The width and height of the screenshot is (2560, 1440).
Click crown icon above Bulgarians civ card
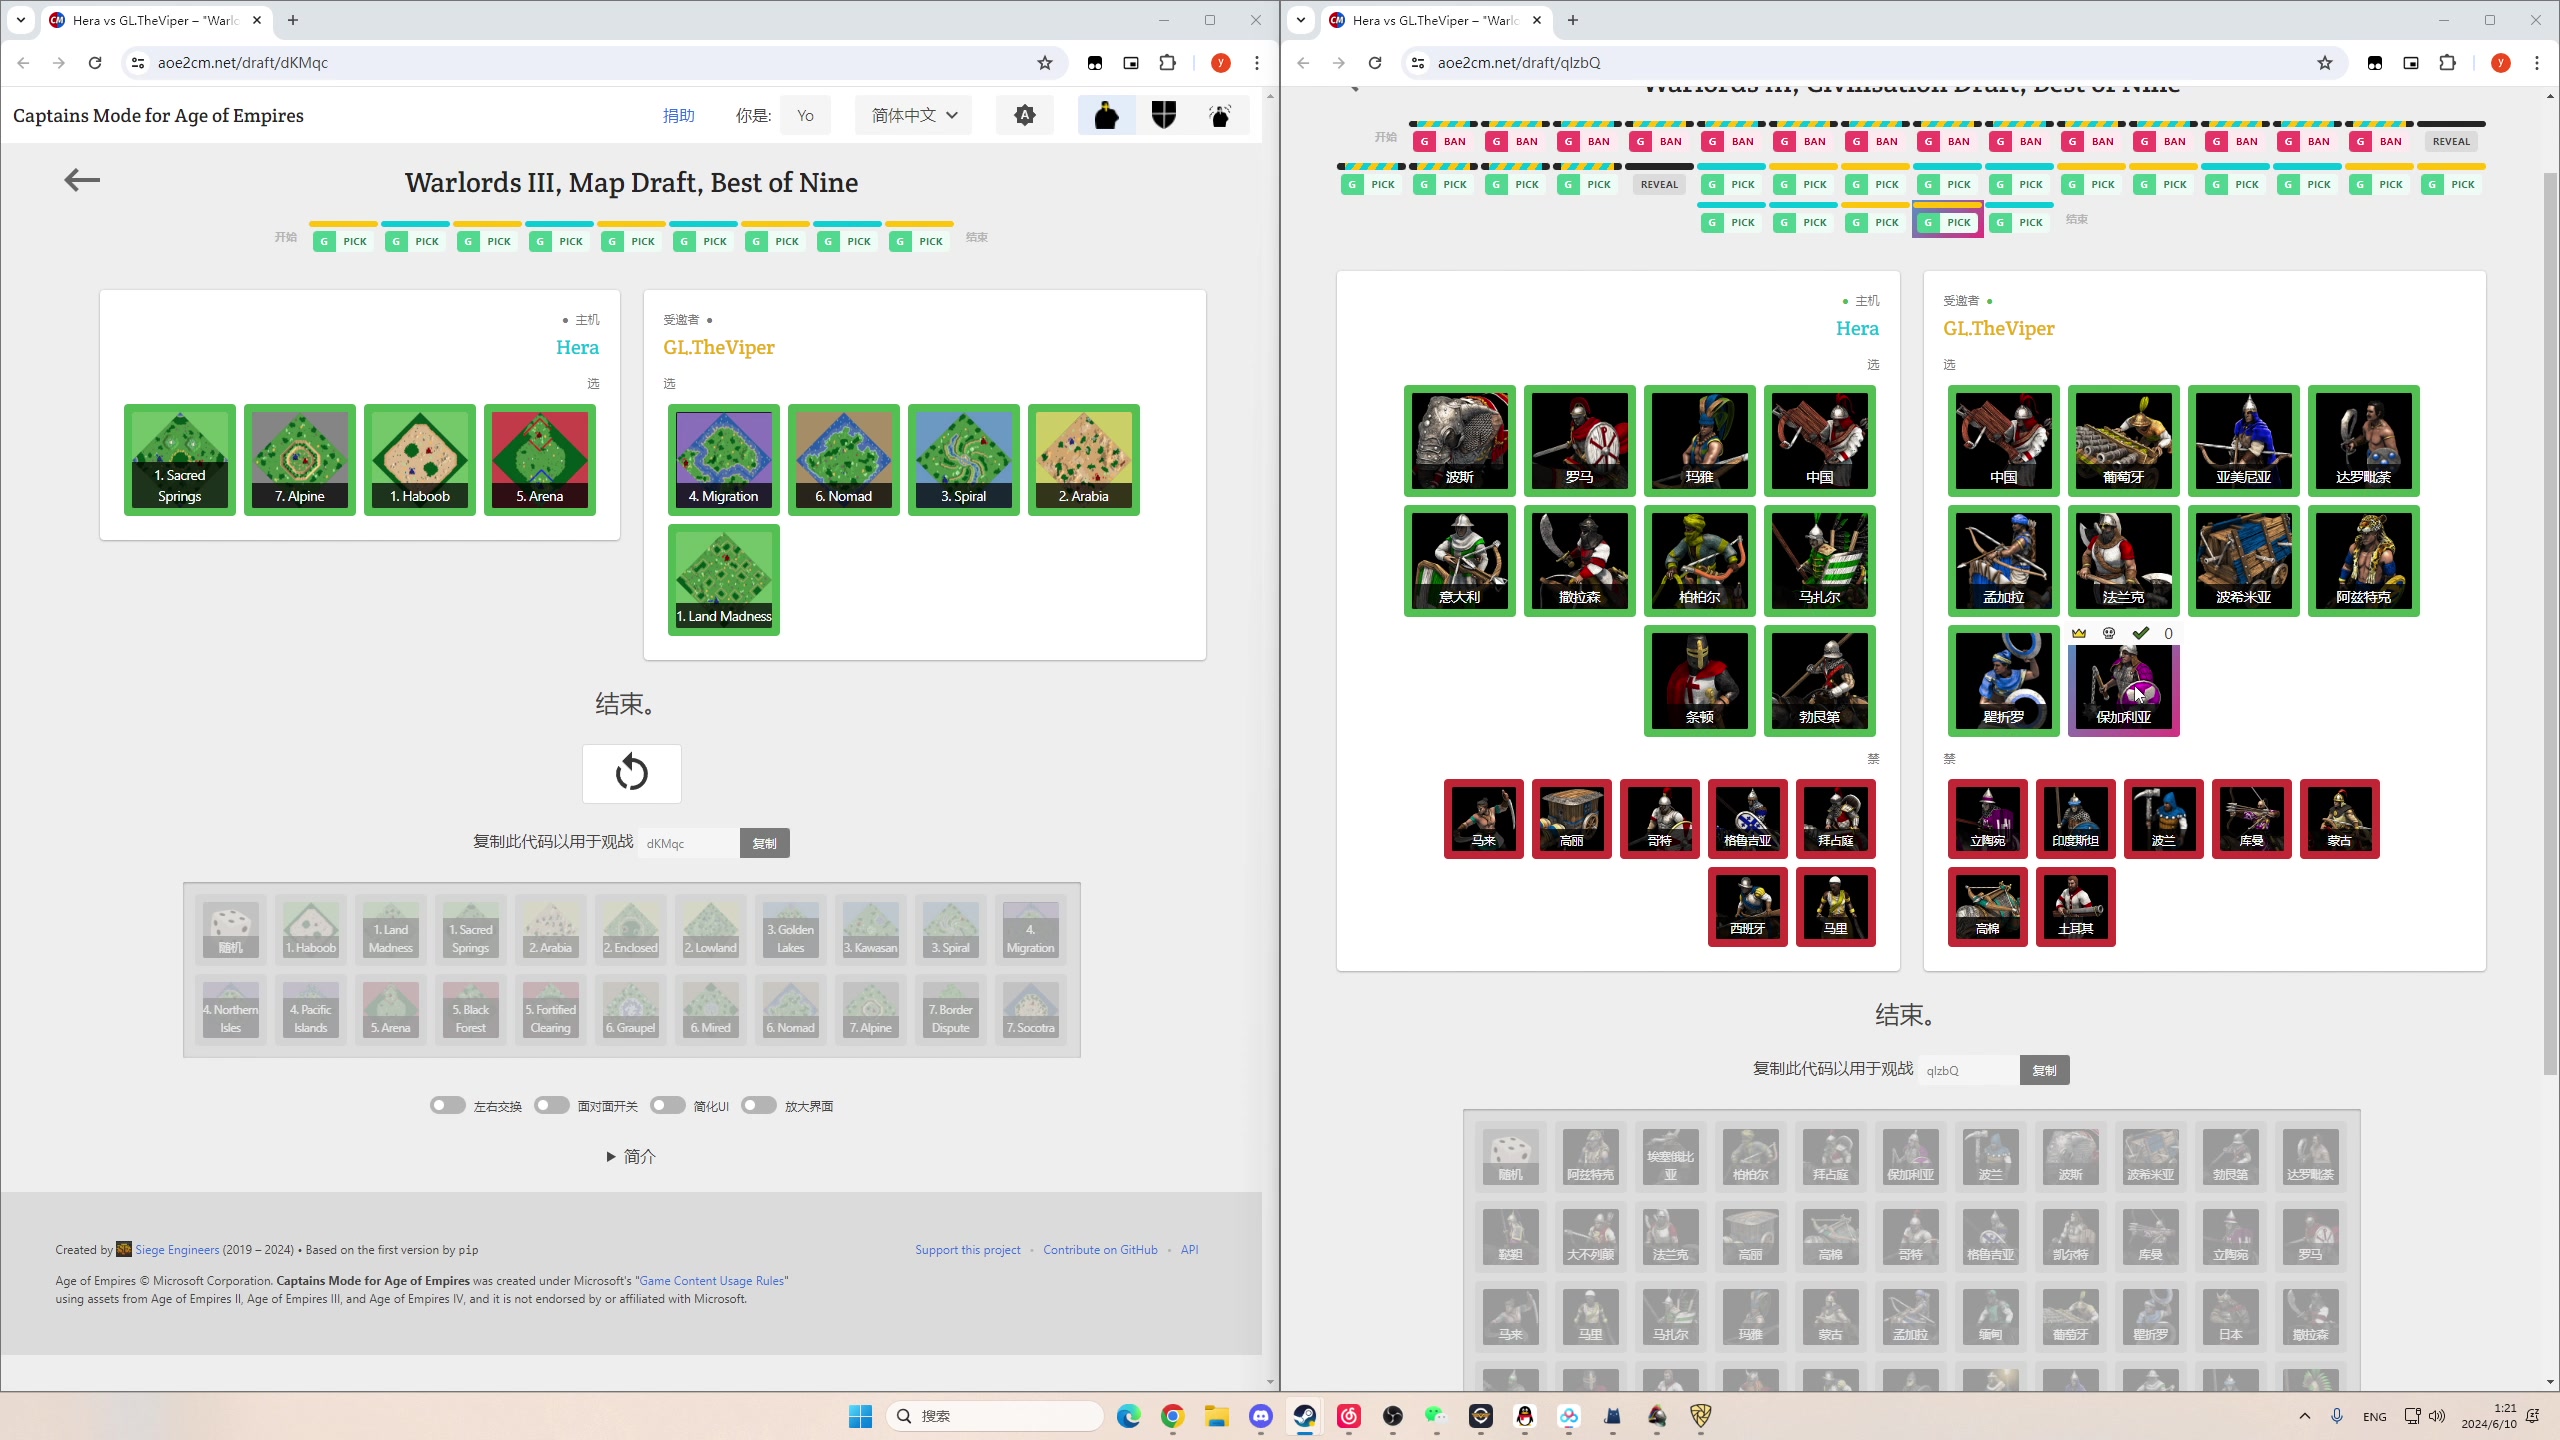click(2079, 633)
